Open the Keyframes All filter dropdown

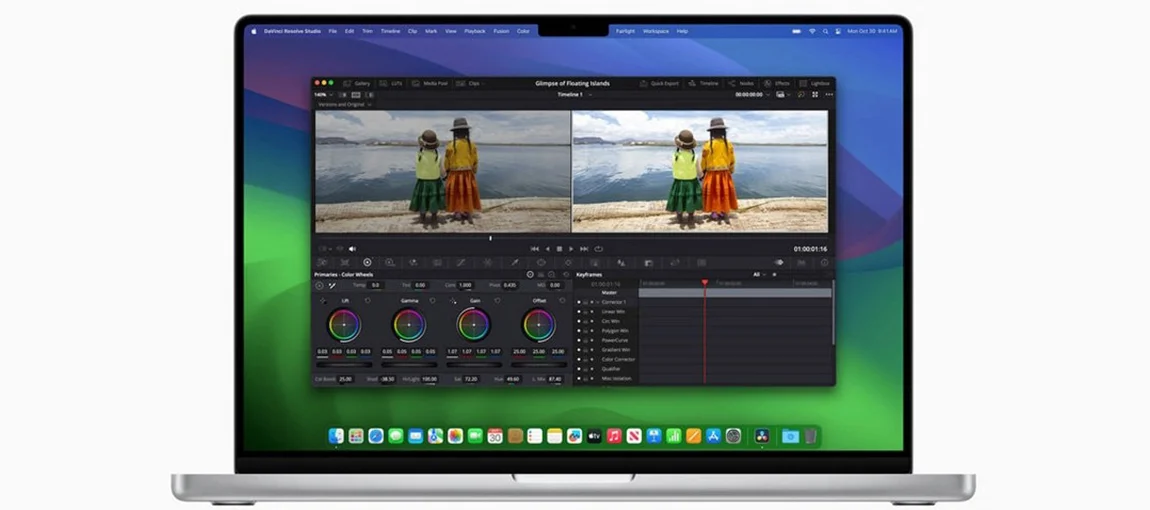click(x=759, y=274)
